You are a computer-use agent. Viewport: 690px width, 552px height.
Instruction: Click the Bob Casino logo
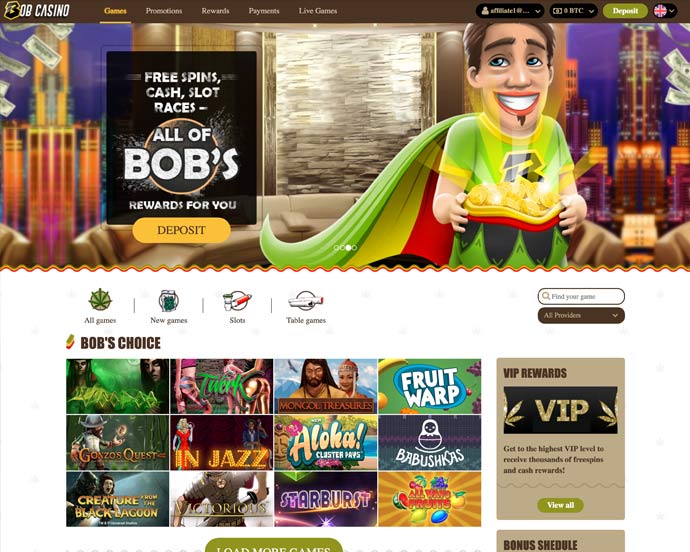coord(37,11)
